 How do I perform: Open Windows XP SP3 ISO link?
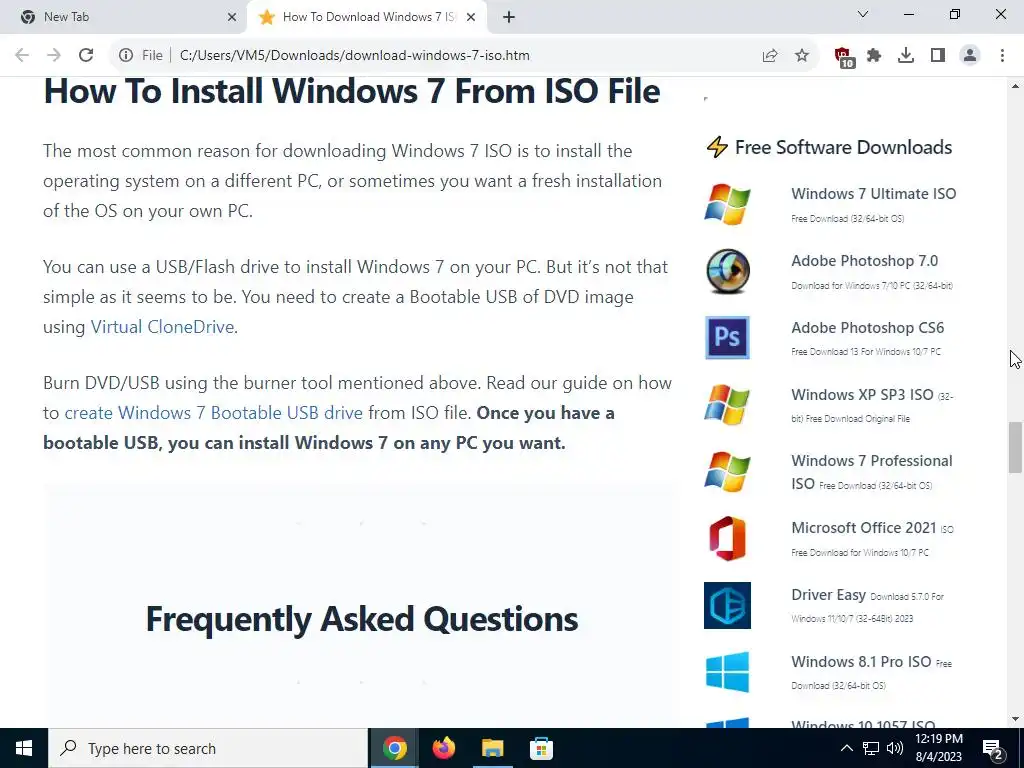click(862, 395)
